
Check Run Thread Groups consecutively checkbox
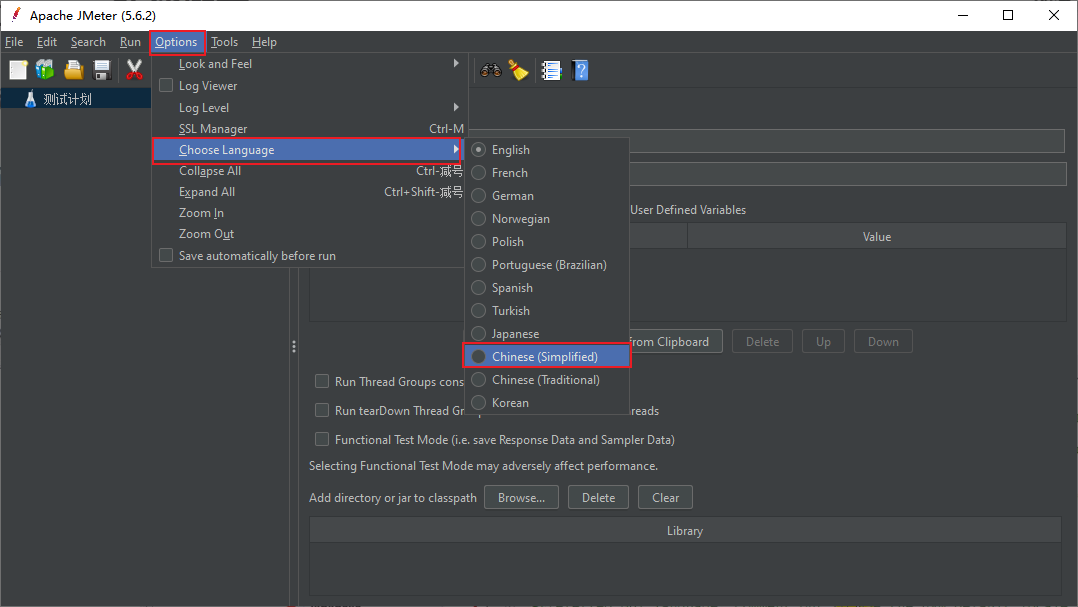tap(322, 382)
